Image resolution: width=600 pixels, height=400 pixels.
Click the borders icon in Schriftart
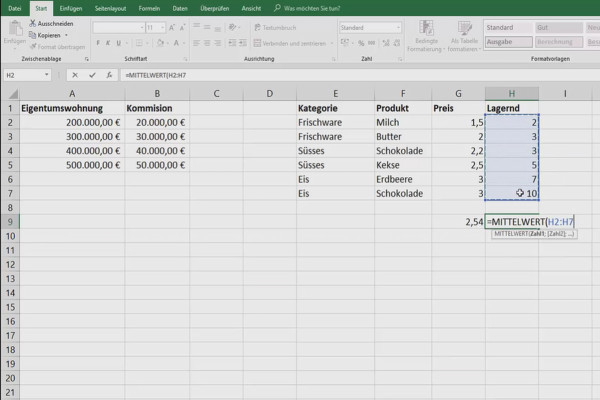point(139,43)
